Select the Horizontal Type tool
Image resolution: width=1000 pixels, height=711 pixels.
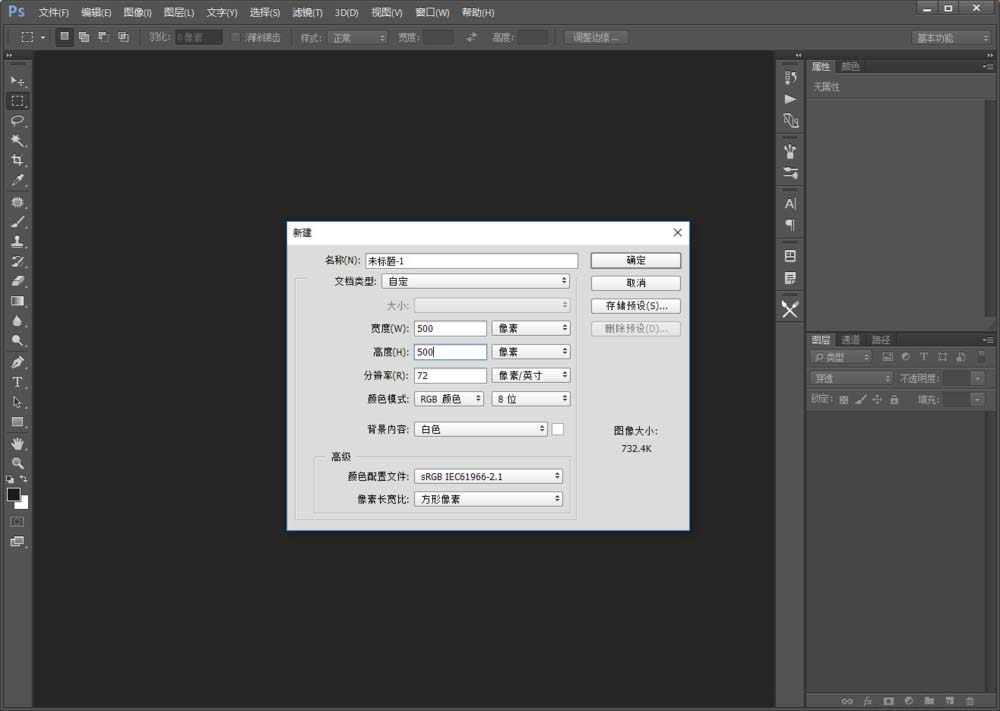click(x=17, y=382)
